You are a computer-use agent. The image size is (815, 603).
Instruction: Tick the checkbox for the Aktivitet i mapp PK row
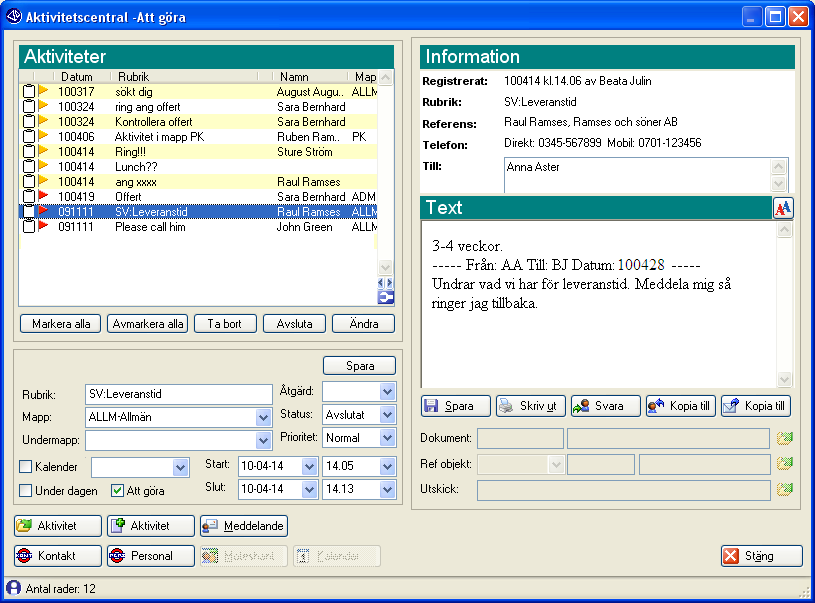pyautogui.click(x=29, y=137)
